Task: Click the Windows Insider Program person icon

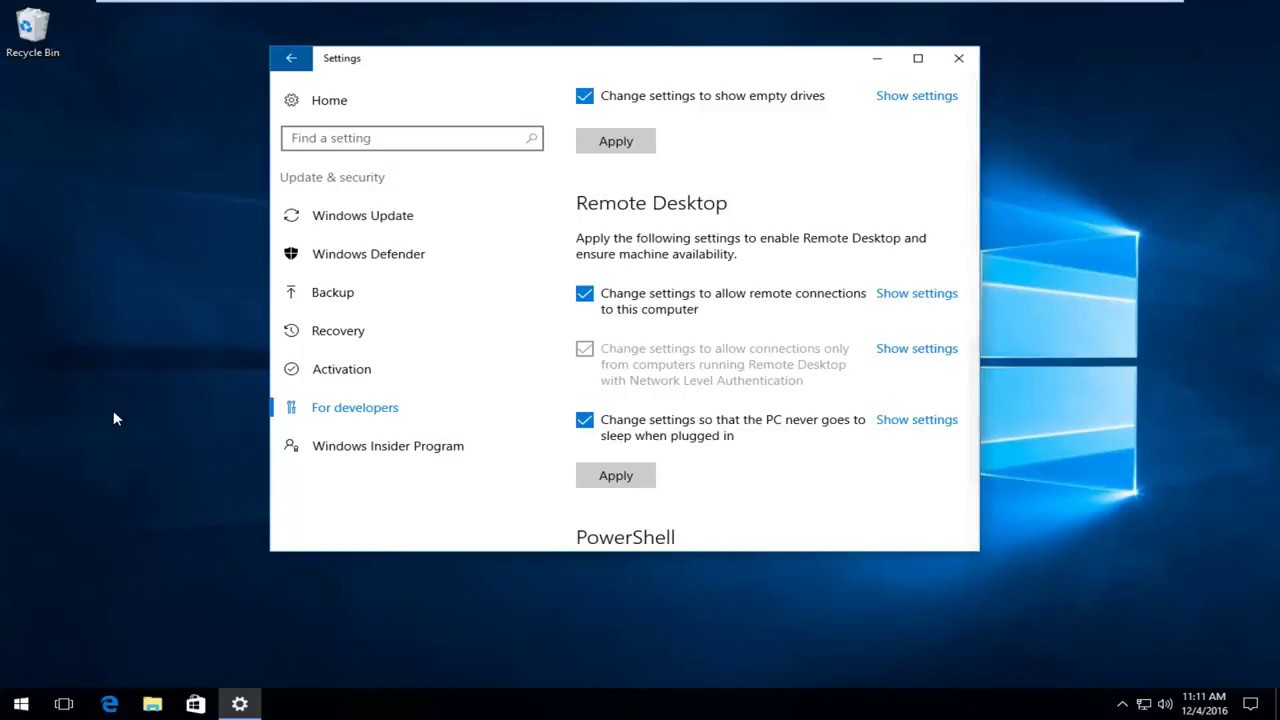Action: pyautogui.click(x=291, y=446)
